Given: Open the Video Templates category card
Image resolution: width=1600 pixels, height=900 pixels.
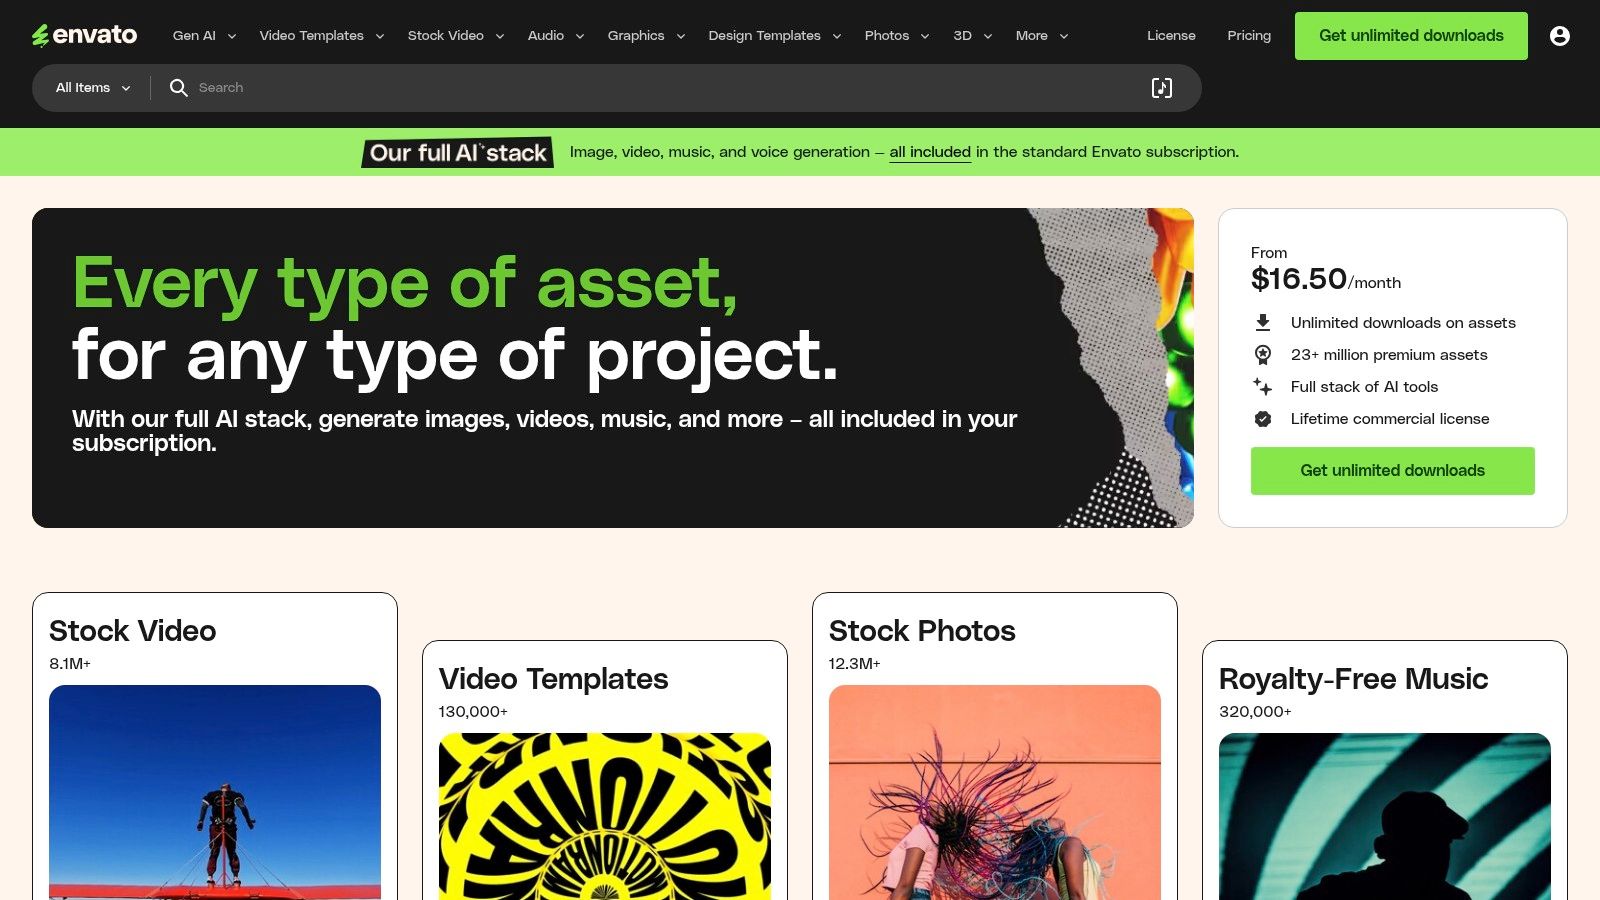Looking at the screenshot, I should point(605,770).
